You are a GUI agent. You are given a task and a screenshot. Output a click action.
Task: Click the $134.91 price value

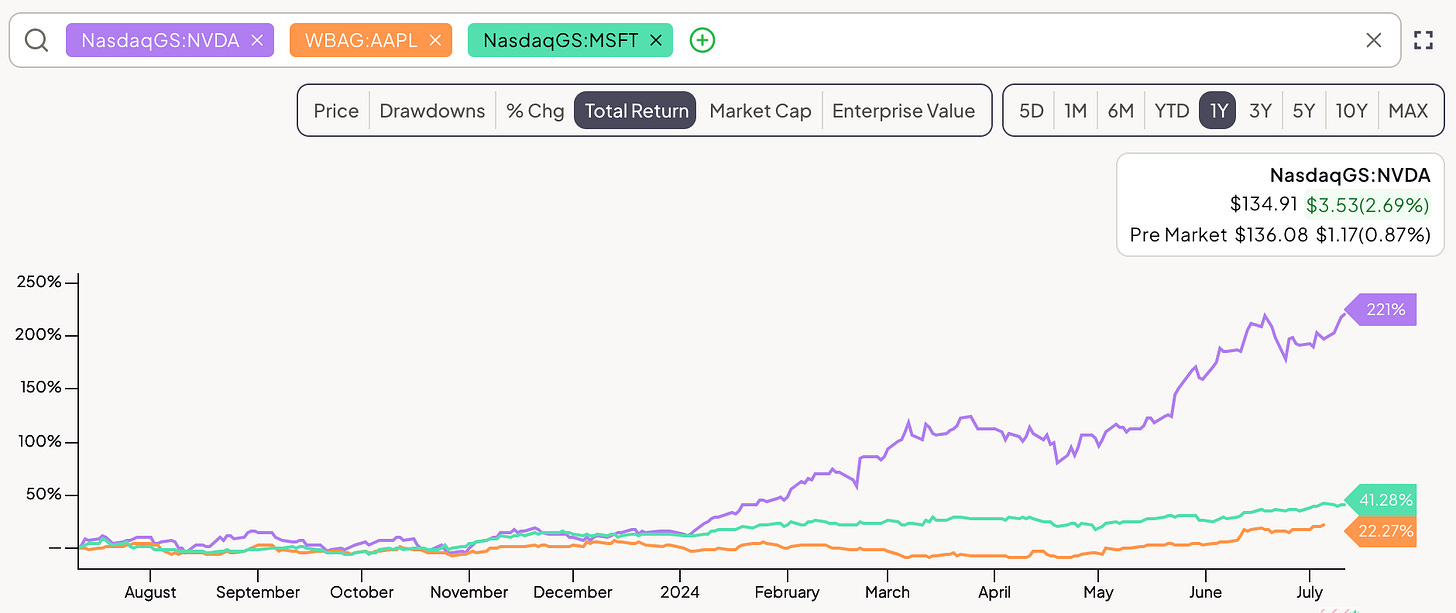(1264, 204)
